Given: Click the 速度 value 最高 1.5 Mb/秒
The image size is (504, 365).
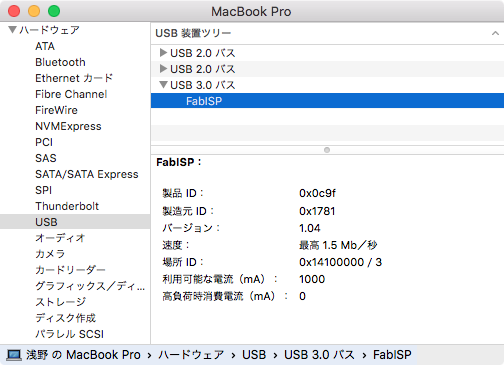Looking at the screenshot, I should pos(338,245).
